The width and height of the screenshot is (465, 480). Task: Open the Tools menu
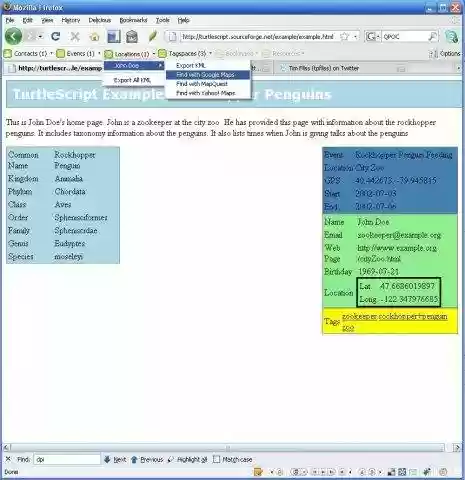163,20
